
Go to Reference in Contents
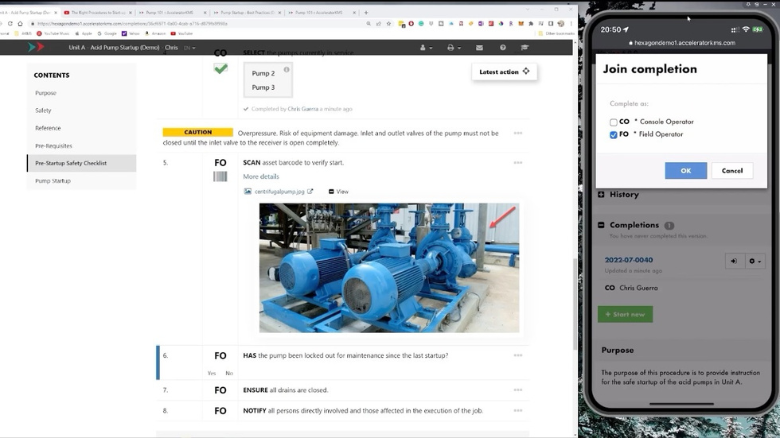coord(48,128)
